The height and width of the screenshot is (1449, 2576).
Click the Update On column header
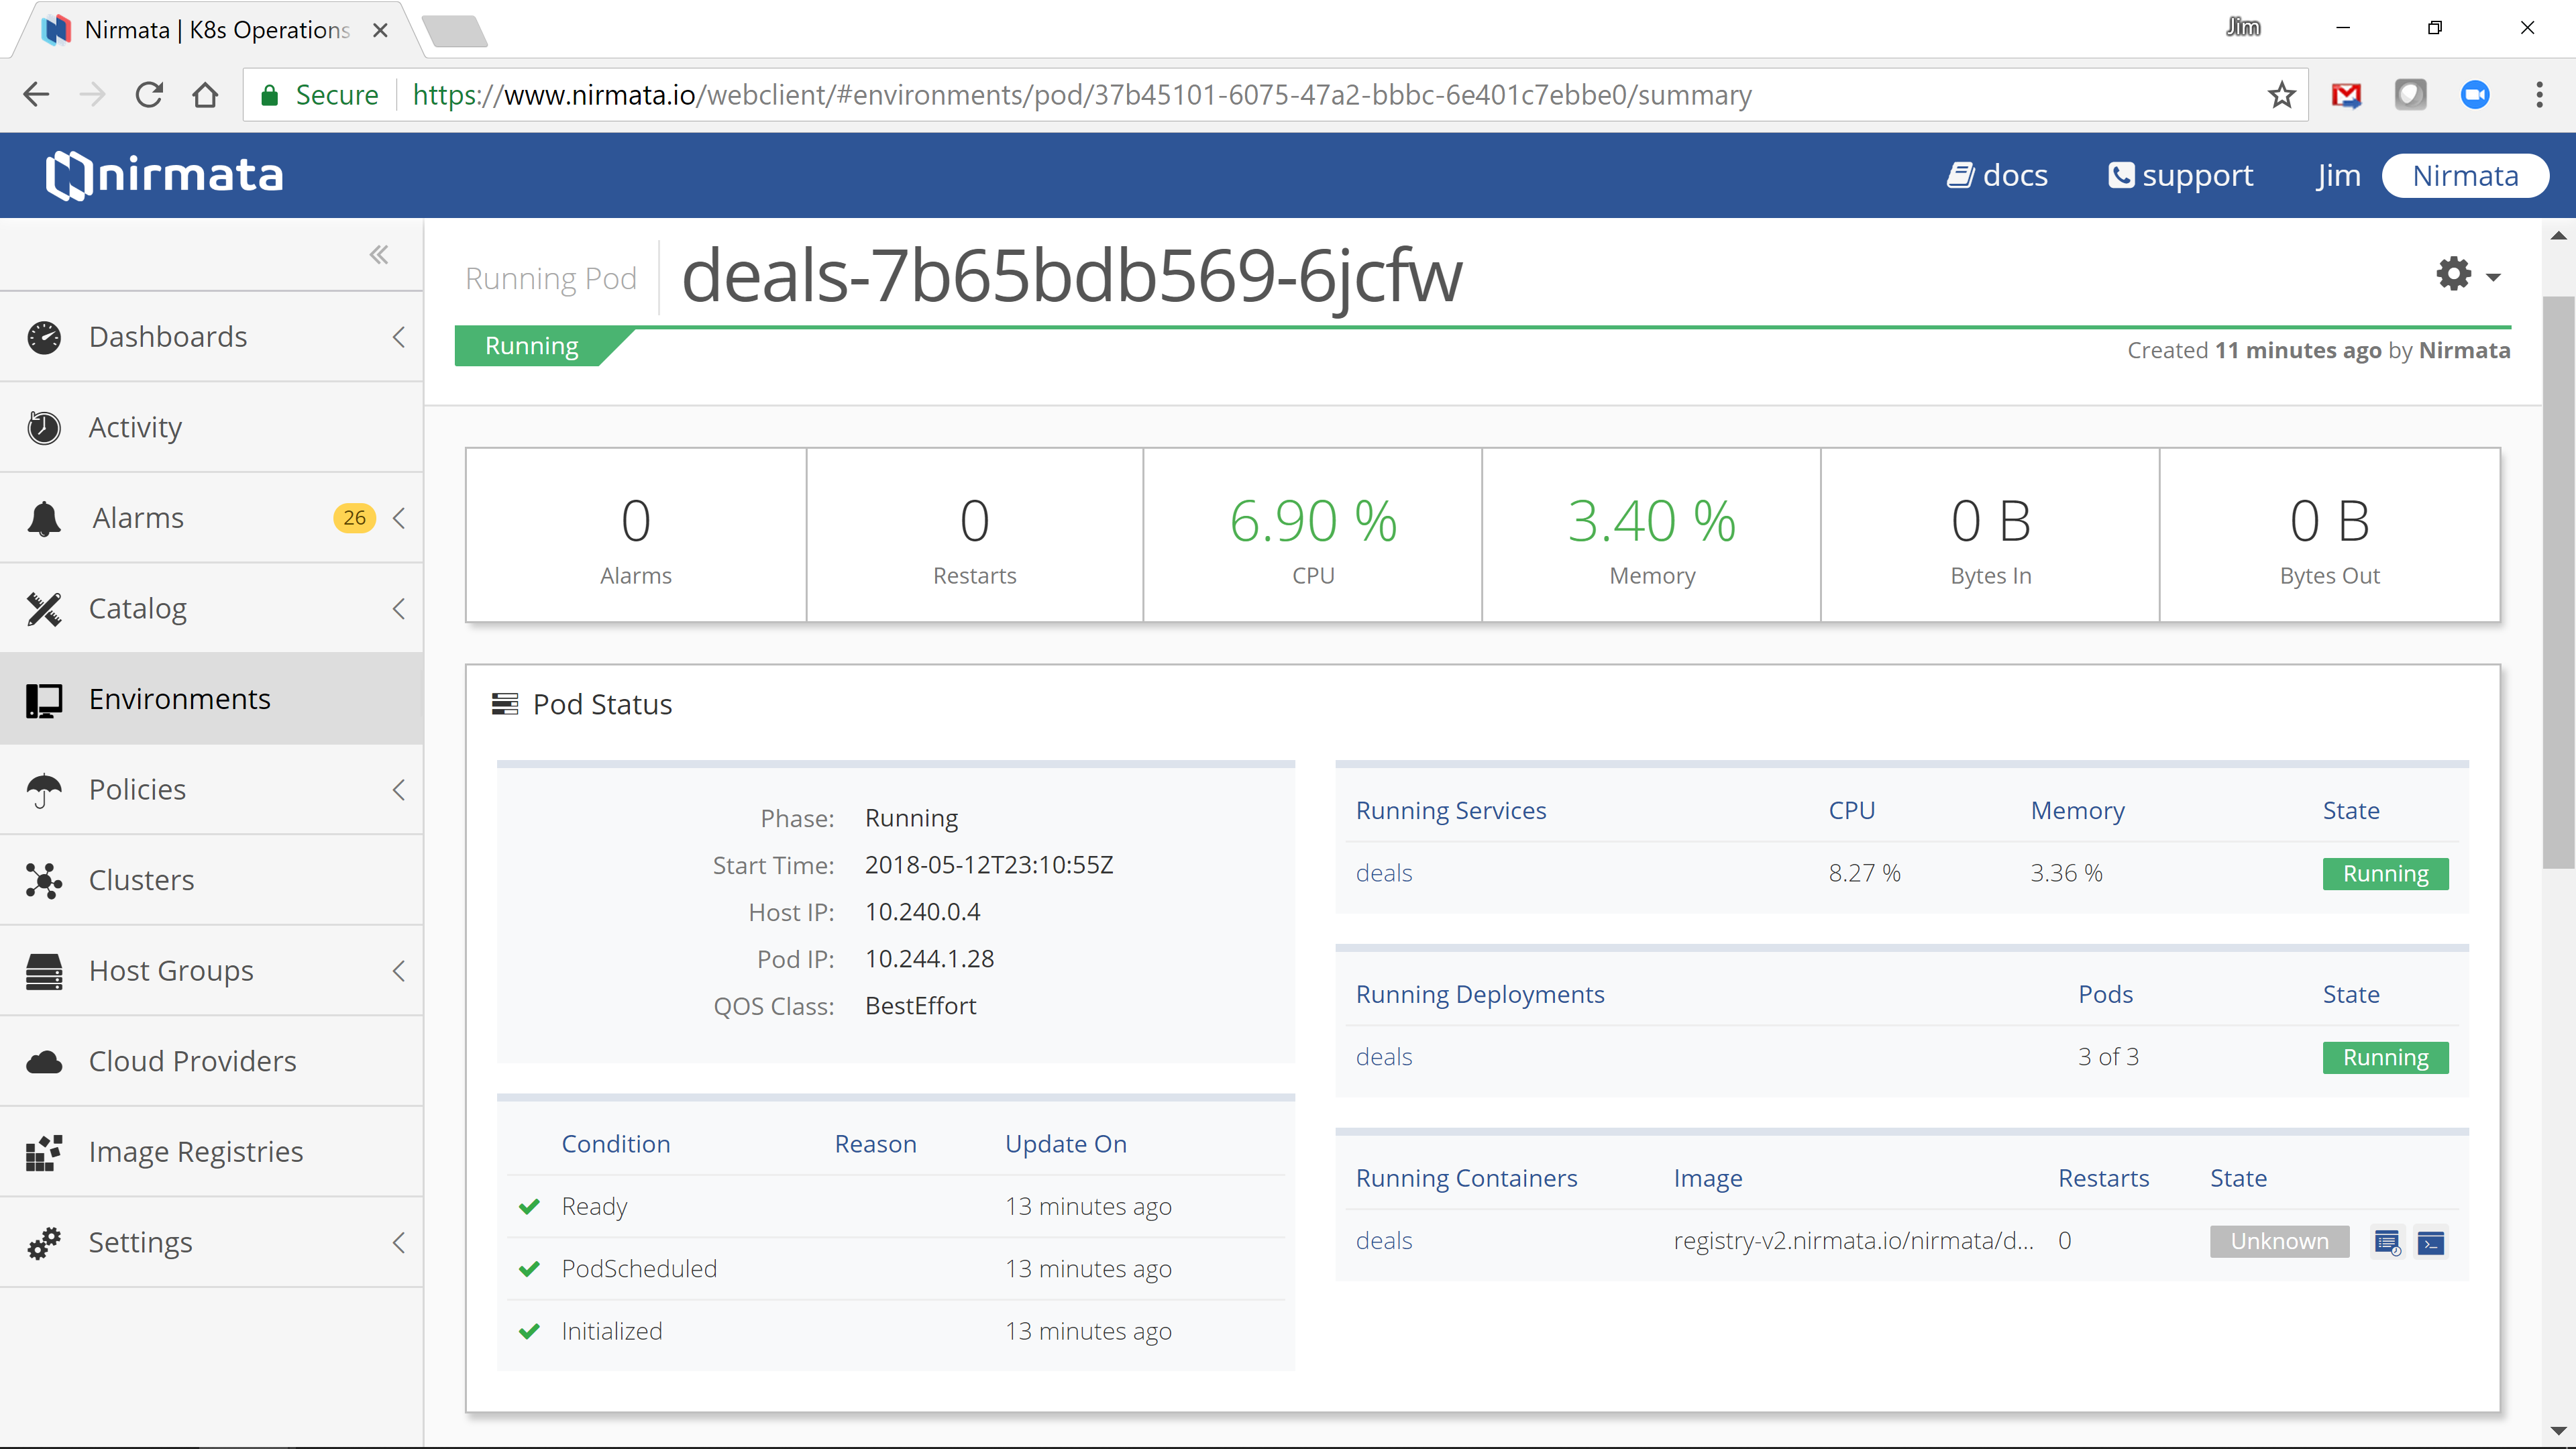pos(1066,1144)
